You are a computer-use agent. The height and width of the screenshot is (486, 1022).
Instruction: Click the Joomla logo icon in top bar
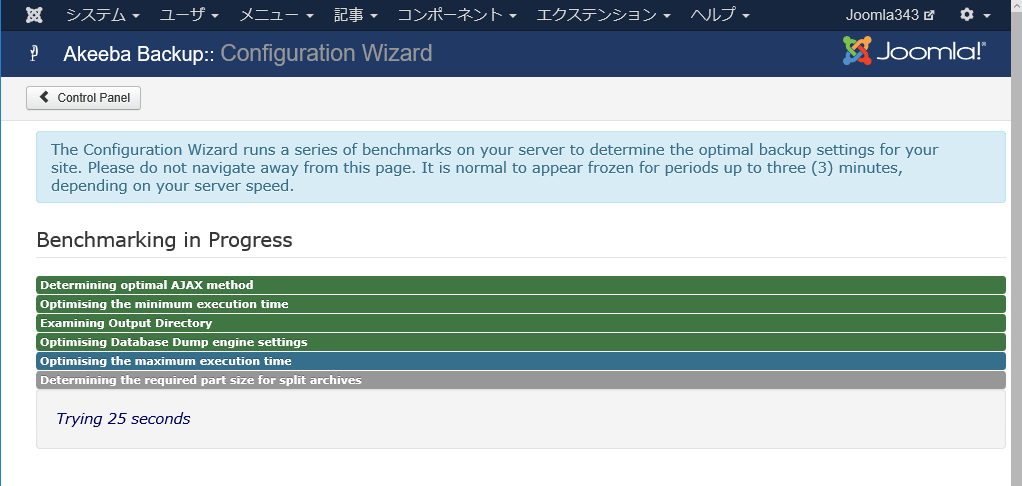[x=34, y=15]
